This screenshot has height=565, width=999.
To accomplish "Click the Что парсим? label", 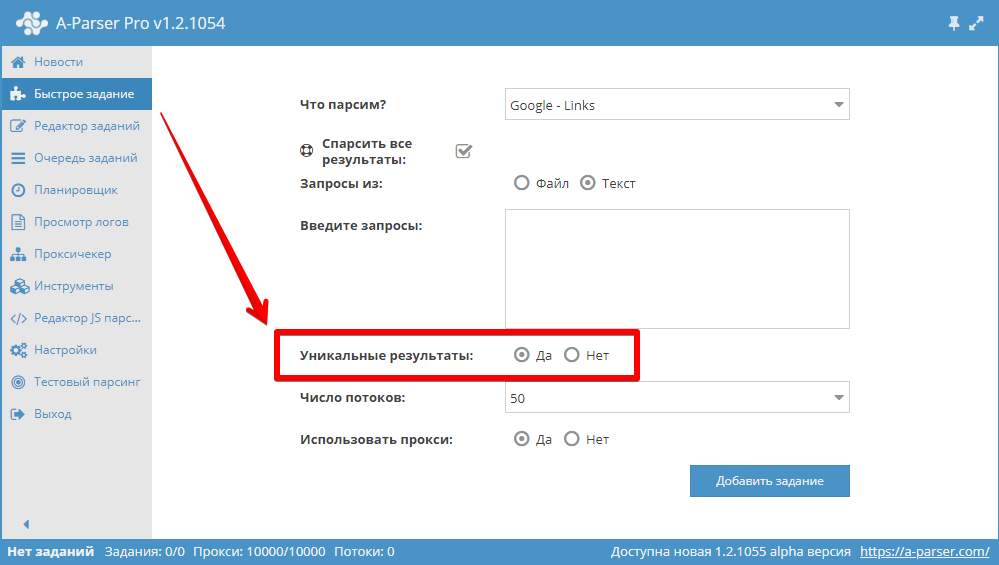I will click(x=343, y=104).
